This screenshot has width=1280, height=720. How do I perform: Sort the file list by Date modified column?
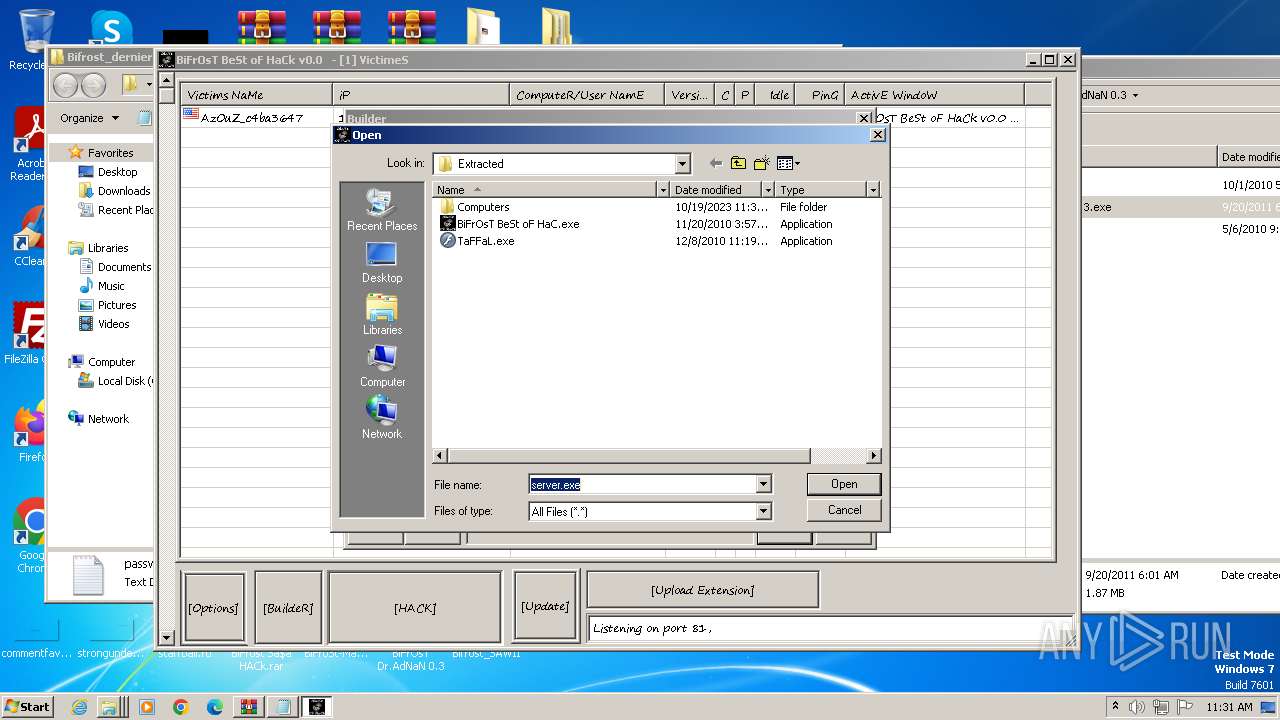pos(716,190)
